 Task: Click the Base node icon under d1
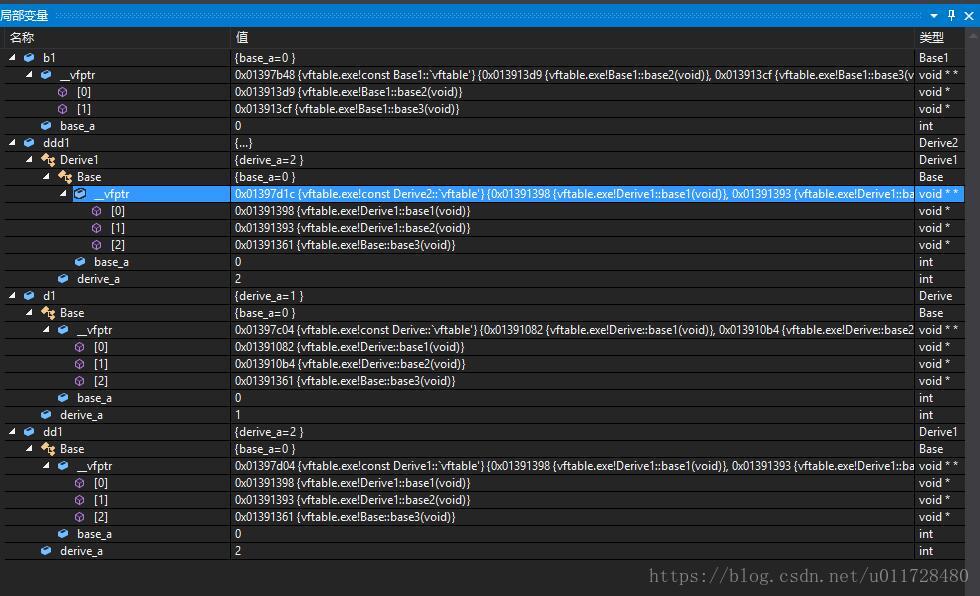pyautogui.click(x=46, y=312)
